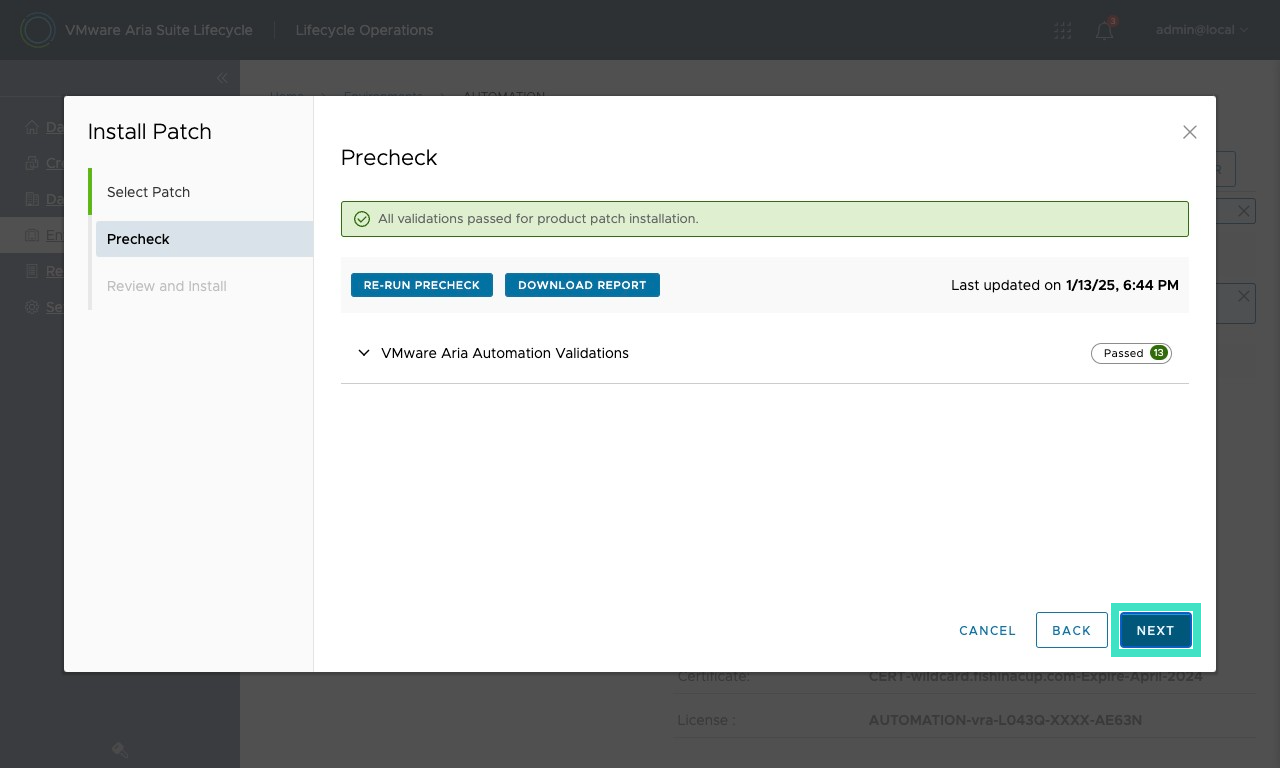Click the green validation success icon
This screenshot has width=1280, height=768.
tap(362, 219)
